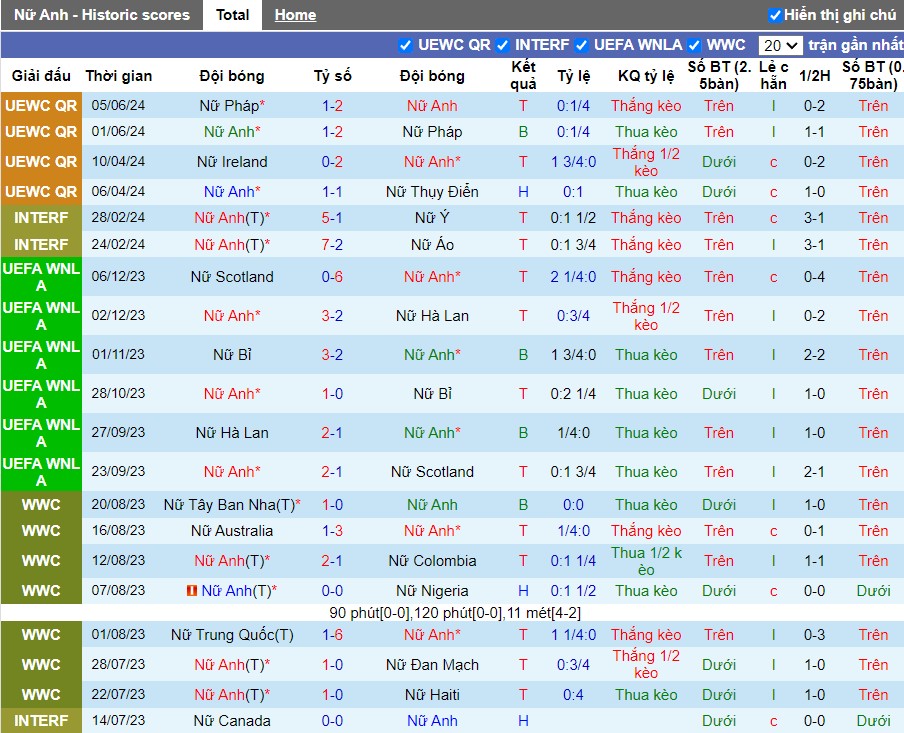Click Nữ Đan Mạch team name
This screenshot has width=904, height=733.
(x=432, y=664)
